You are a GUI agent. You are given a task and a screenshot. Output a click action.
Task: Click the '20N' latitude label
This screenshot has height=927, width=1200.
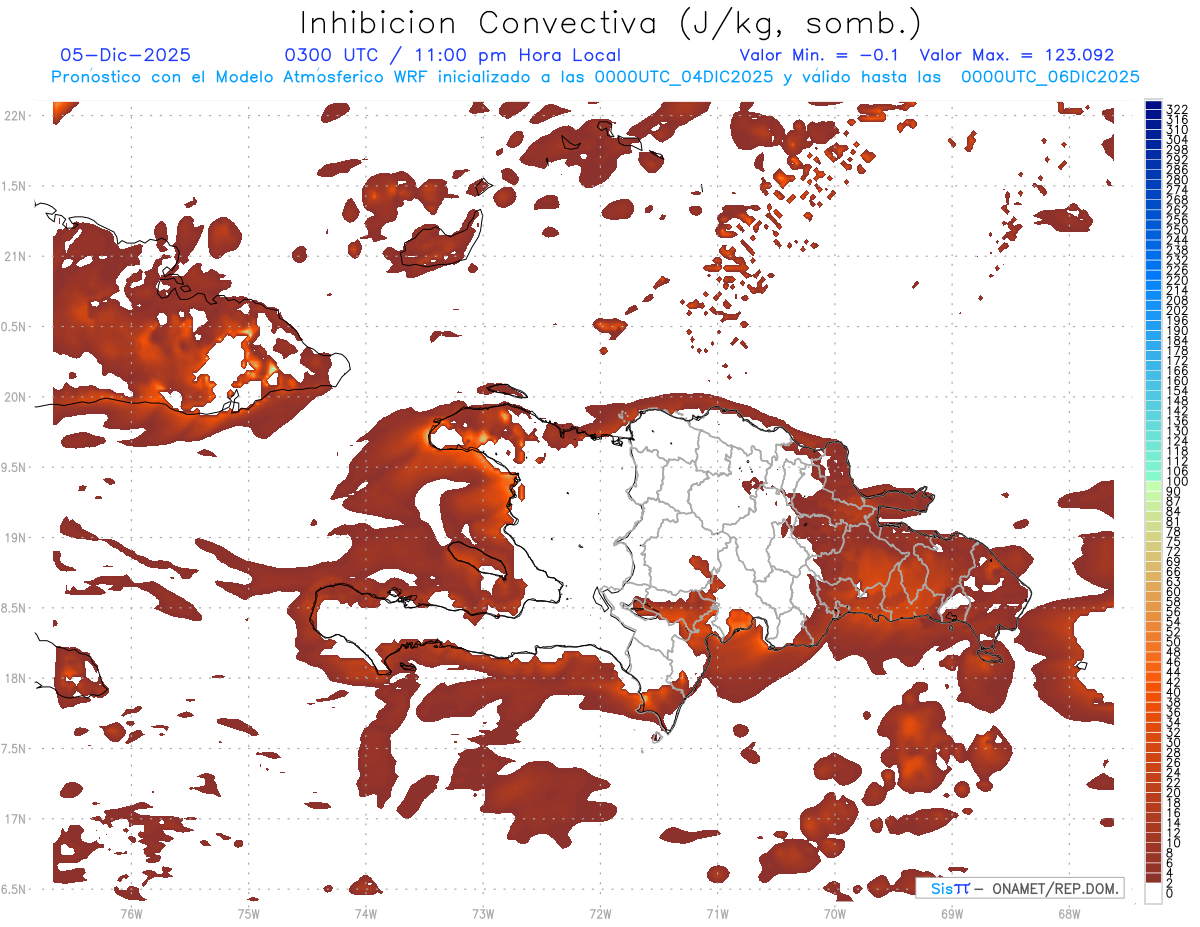pyautogui.click(x=15, y=397)
